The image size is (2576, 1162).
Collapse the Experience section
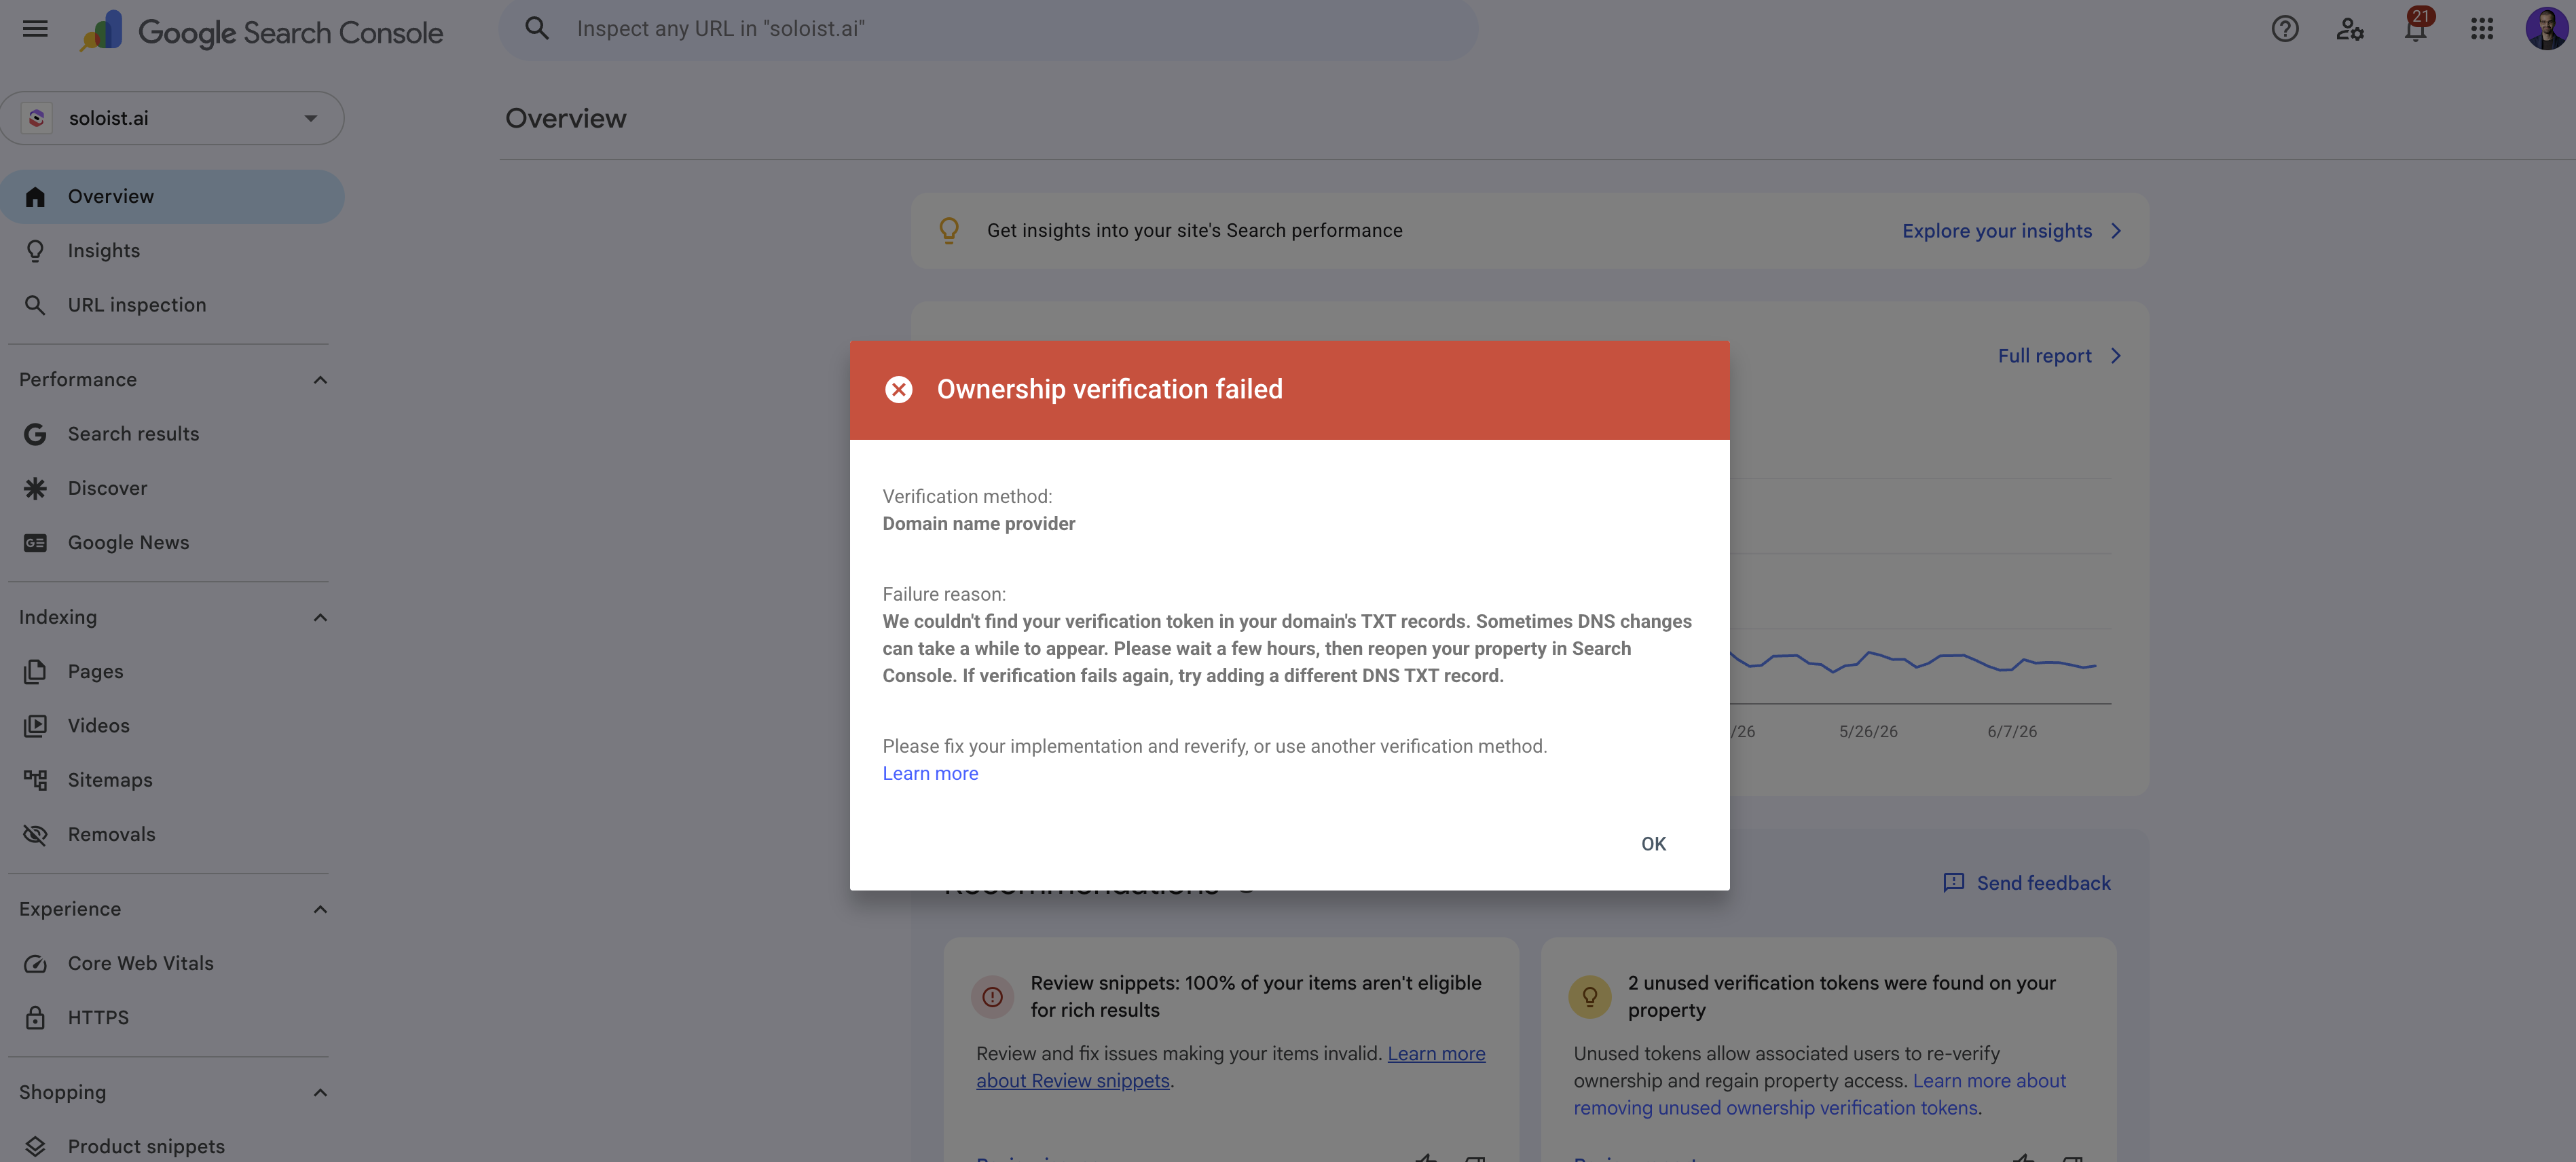click(x=320, y=909)
